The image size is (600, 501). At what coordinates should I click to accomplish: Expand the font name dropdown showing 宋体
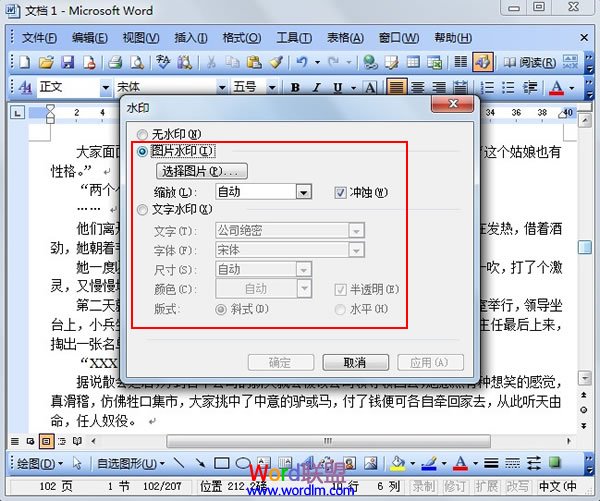point(218,87)
